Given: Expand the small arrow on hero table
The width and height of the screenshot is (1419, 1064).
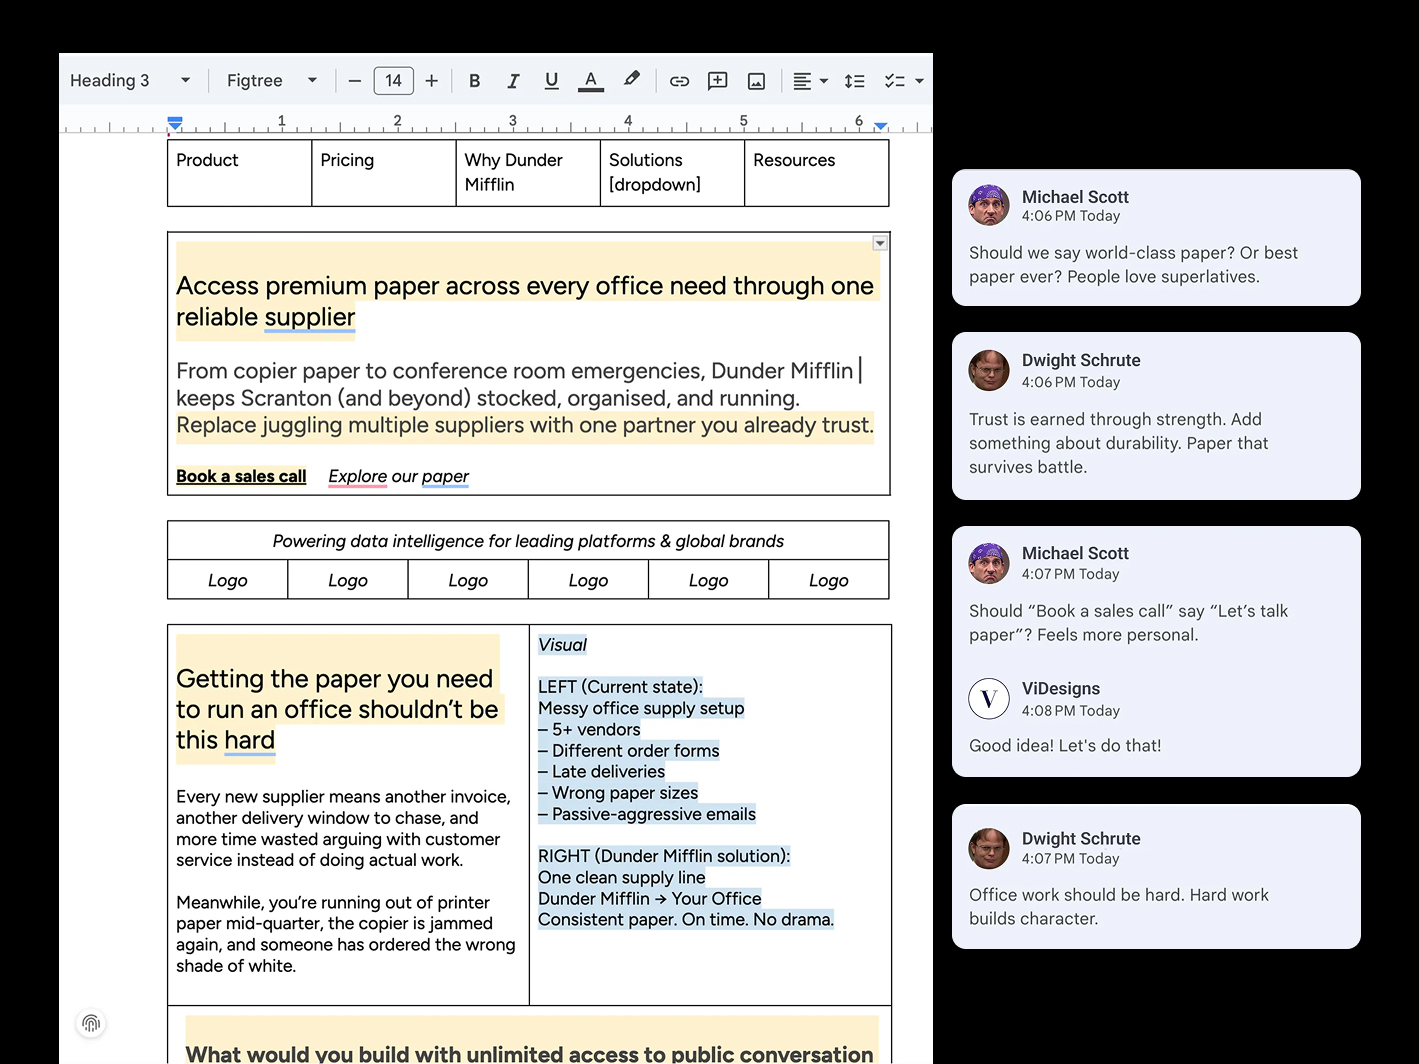Looking at the screenshot, I should 880,243.
